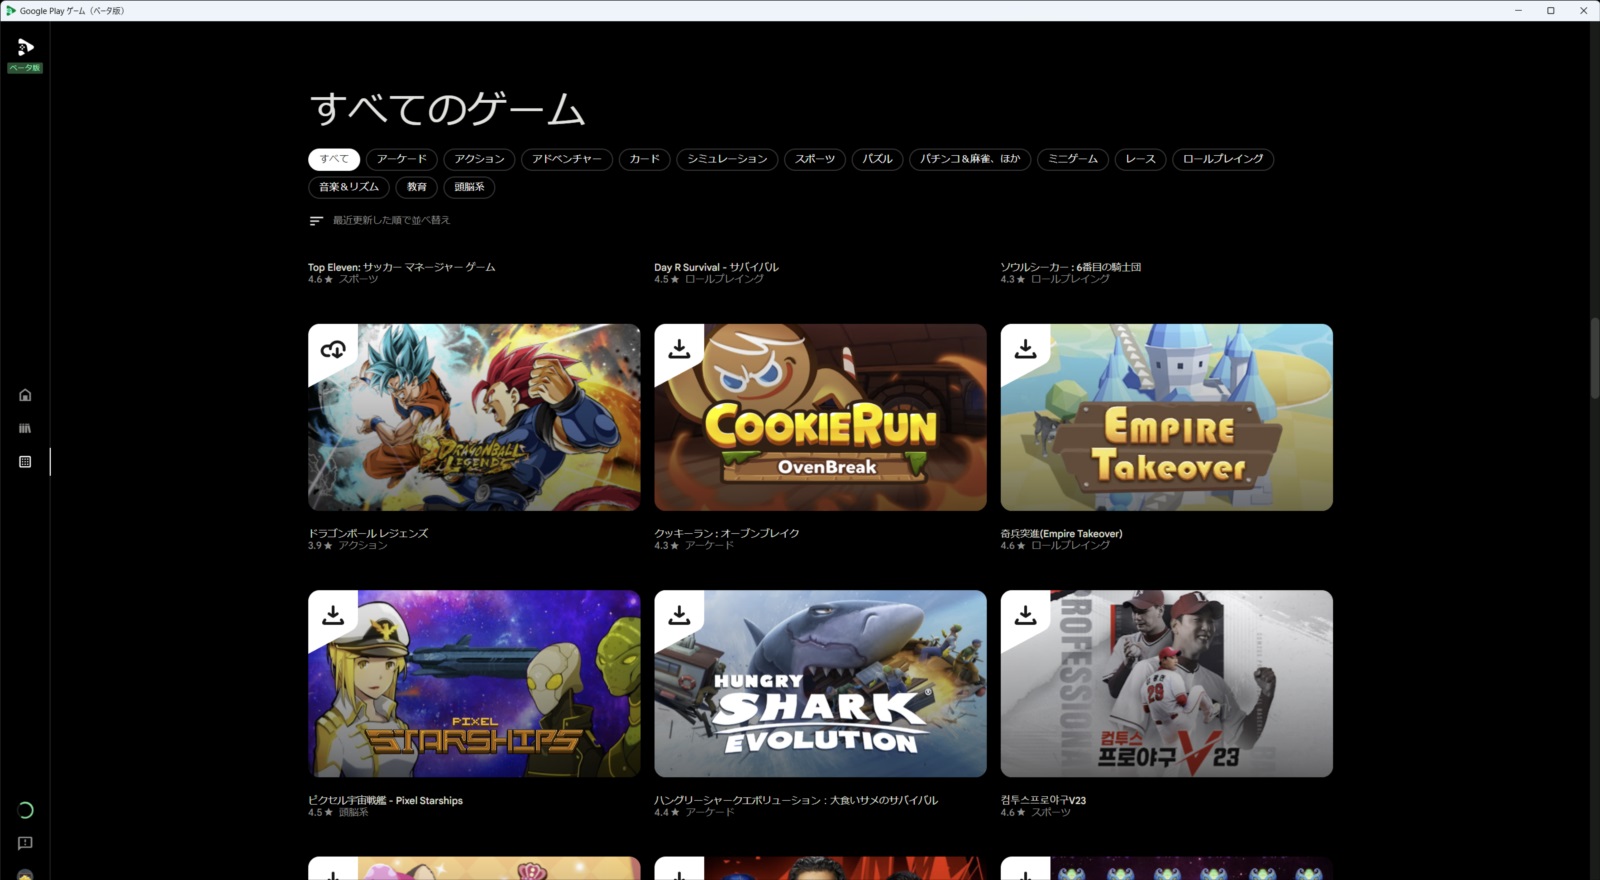
Task: Click download icon on Hungry Shark Evolution
Action: (x=679, y=615)
